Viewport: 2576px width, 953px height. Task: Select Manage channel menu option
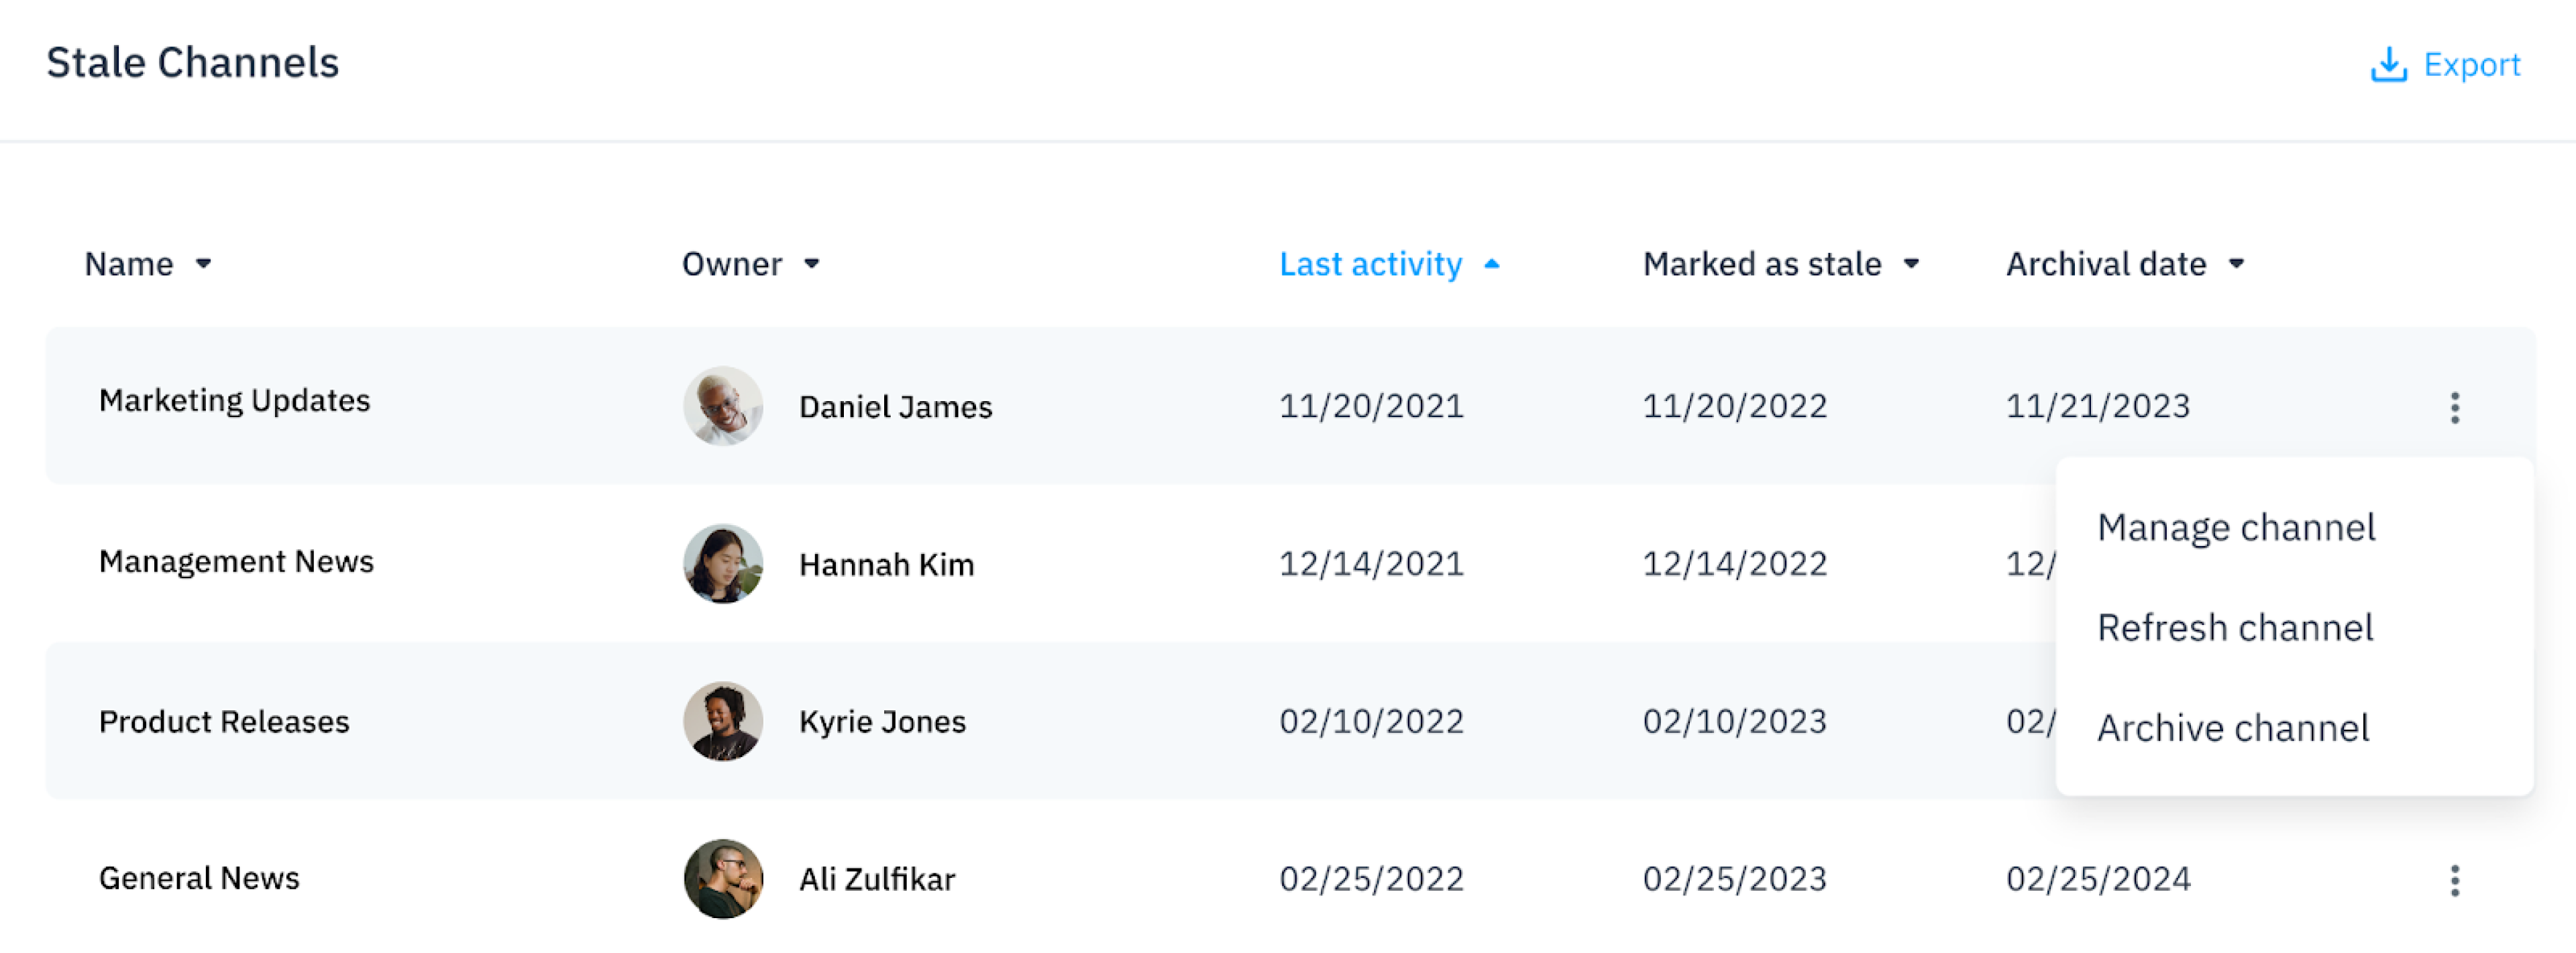pos(2236,527)
